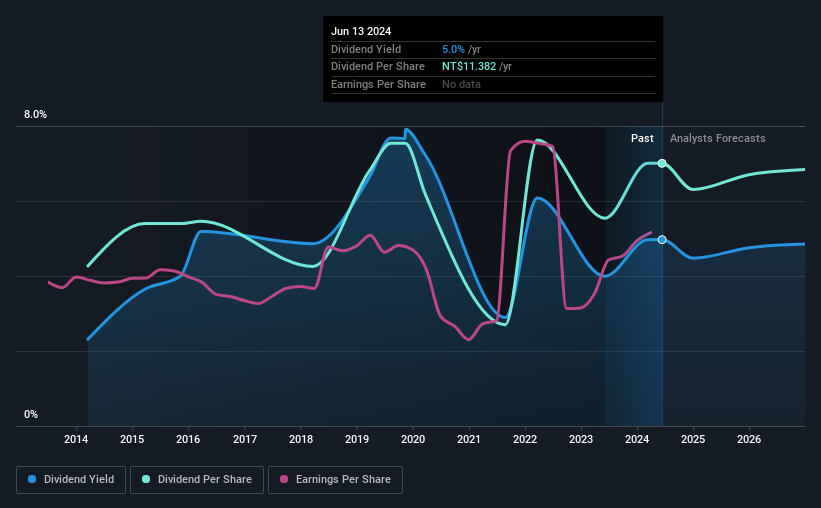Click the NT$11.382 dividend per share value

pos(469,67)
